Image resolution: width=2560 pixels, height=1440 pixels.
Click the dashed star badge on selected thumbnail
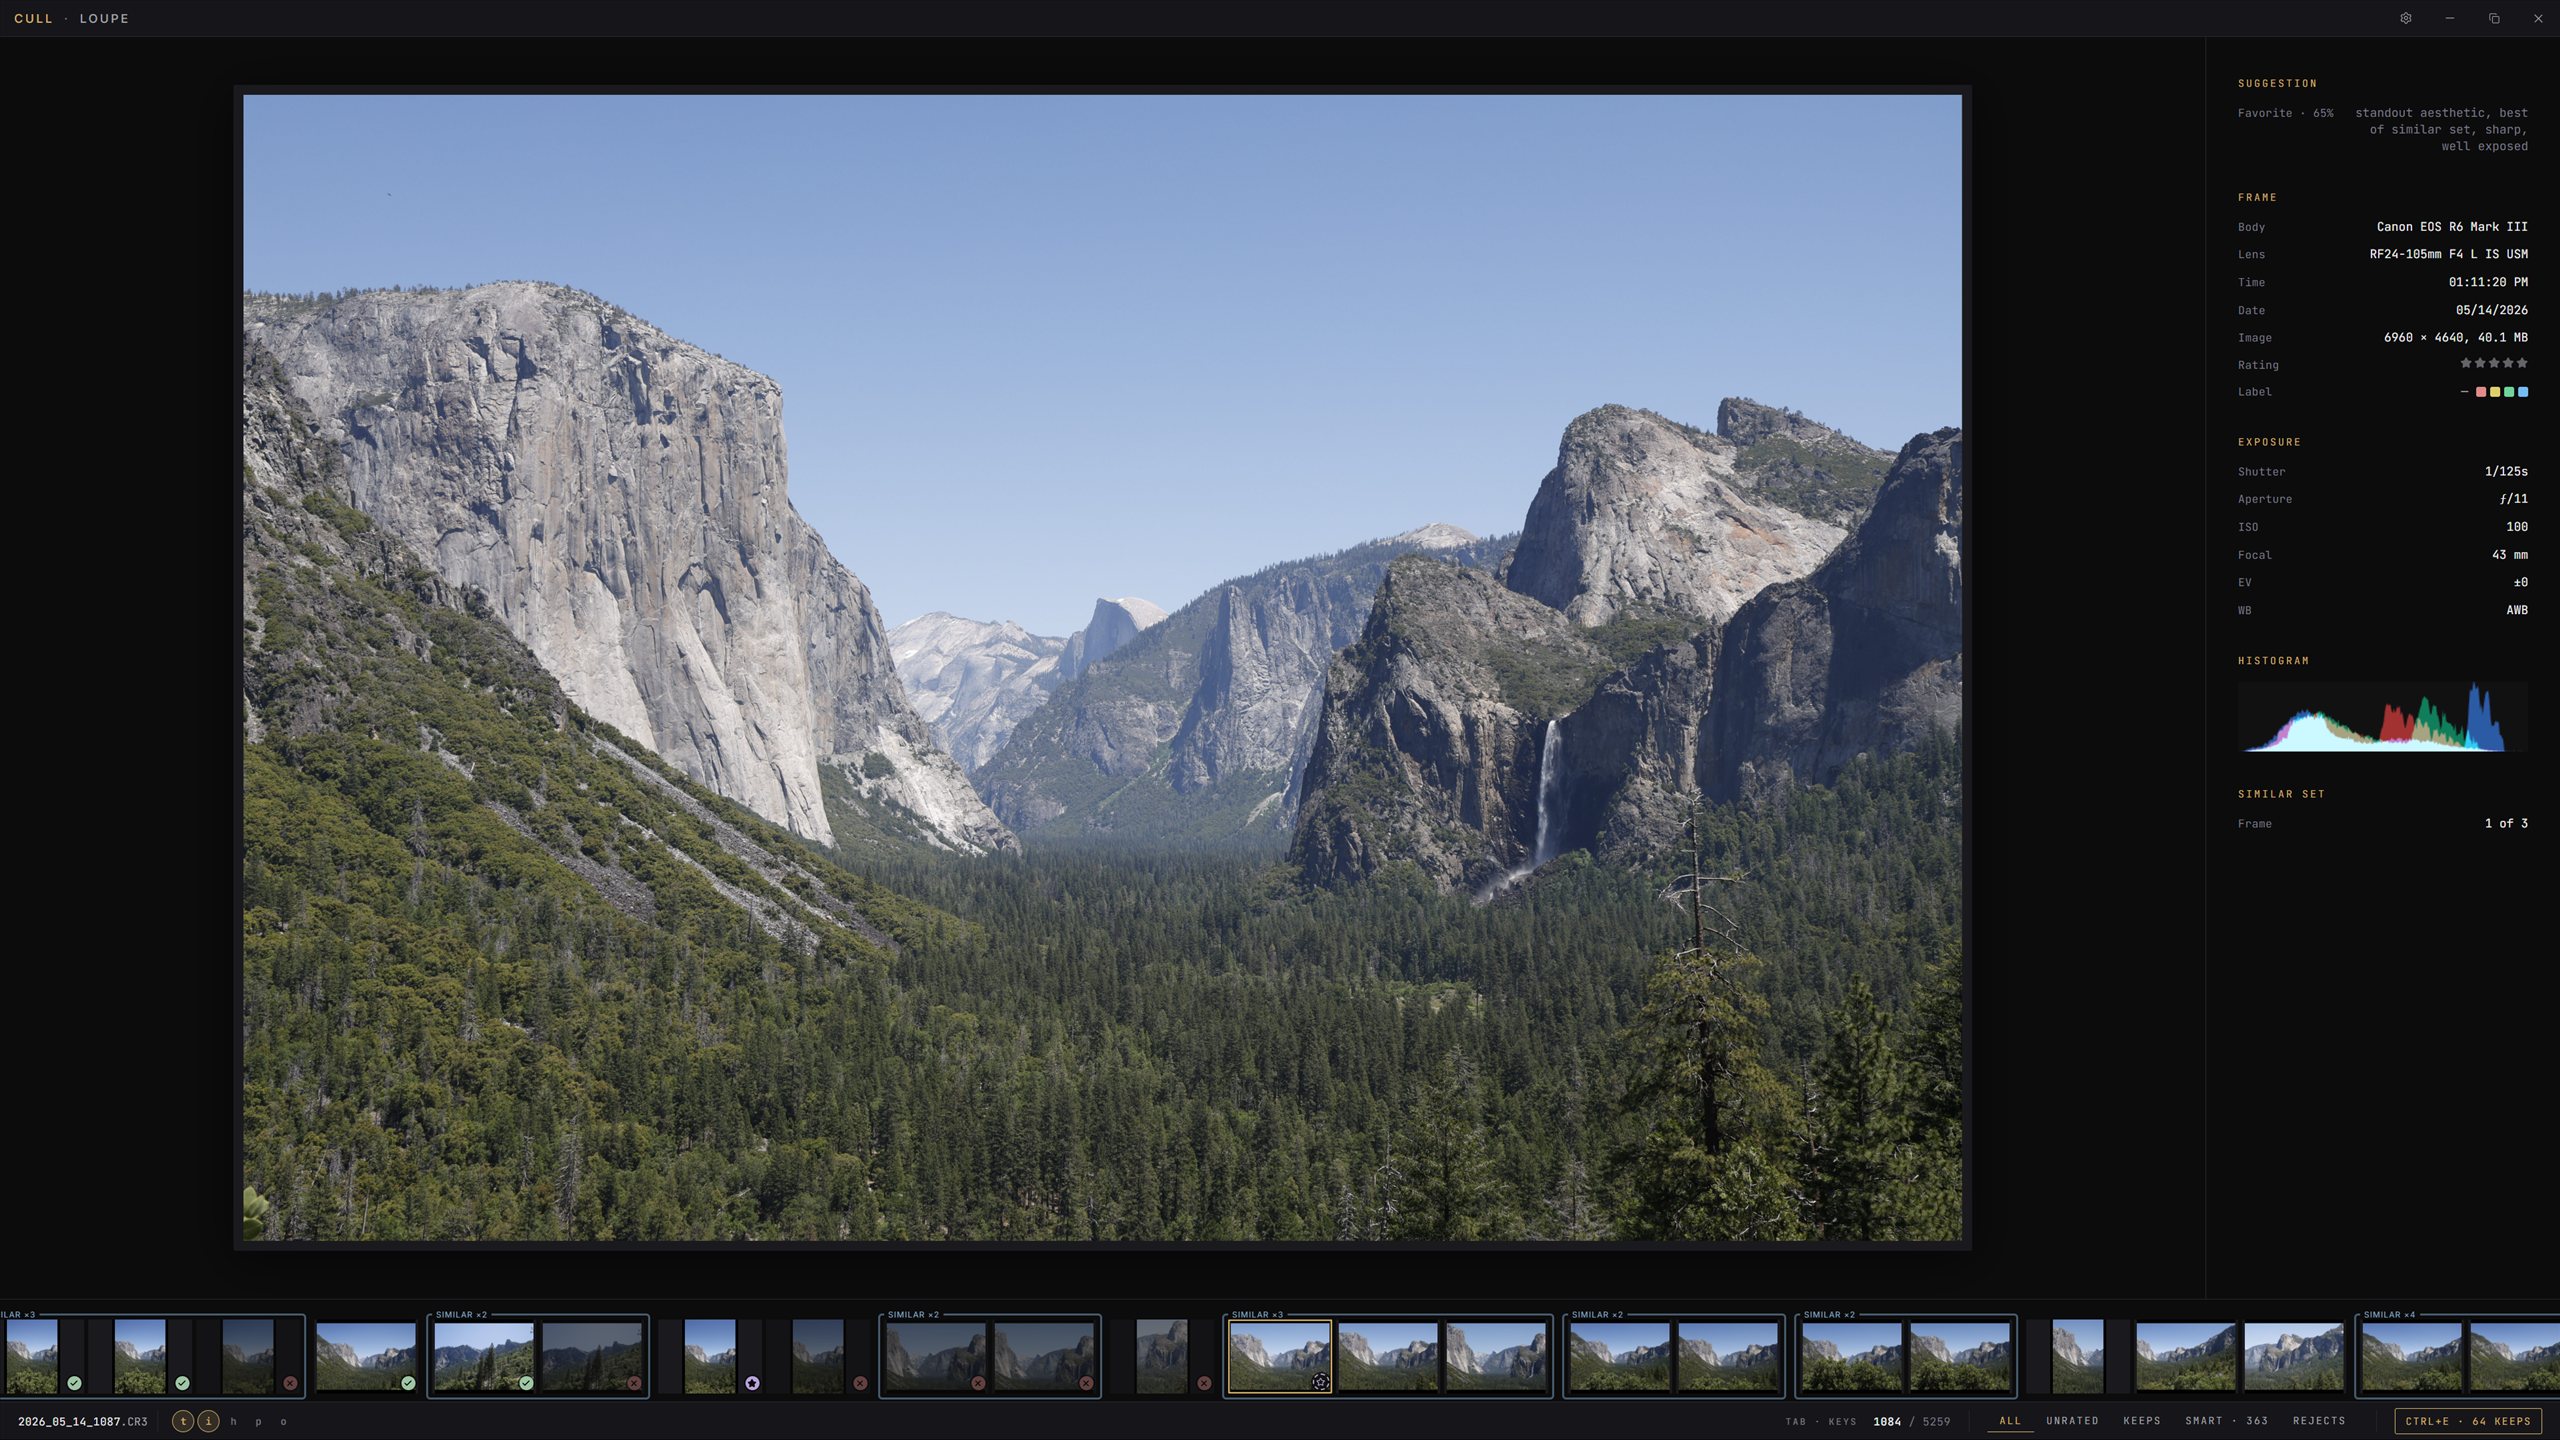[x=1320, y=1382]
